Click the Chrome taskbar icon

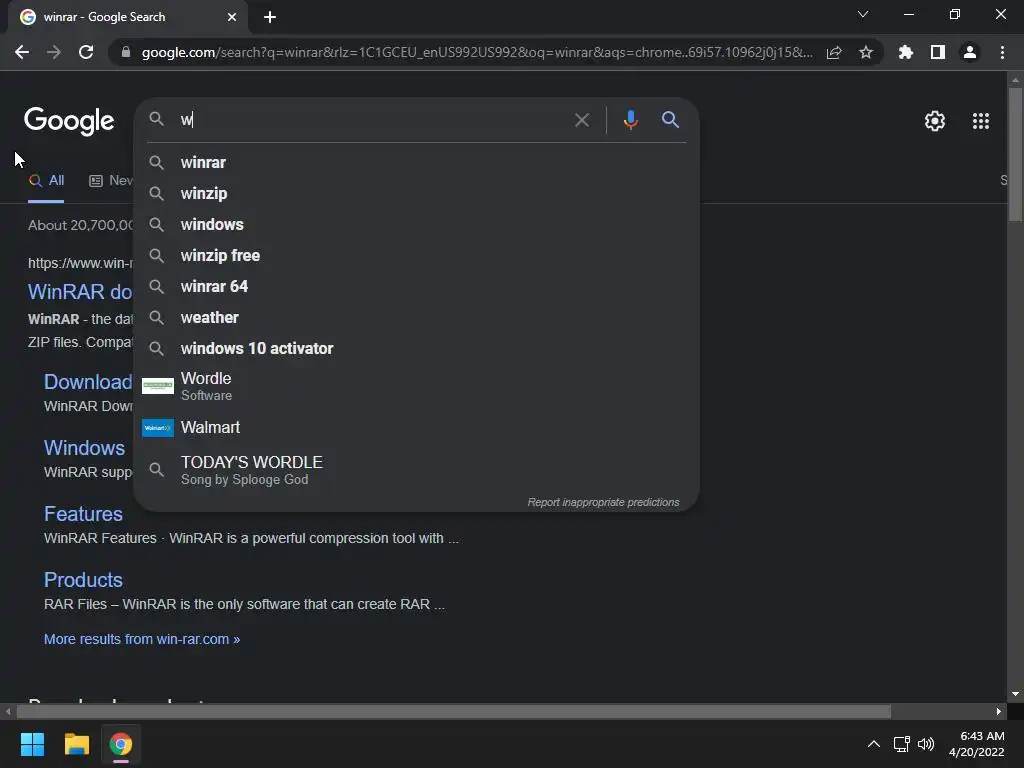click(121, 744)
